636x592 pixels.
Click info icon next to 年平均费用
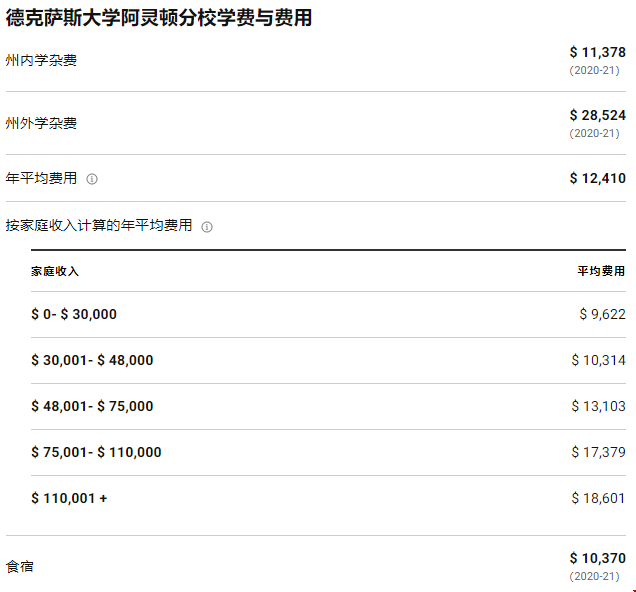tap(92, 179)
